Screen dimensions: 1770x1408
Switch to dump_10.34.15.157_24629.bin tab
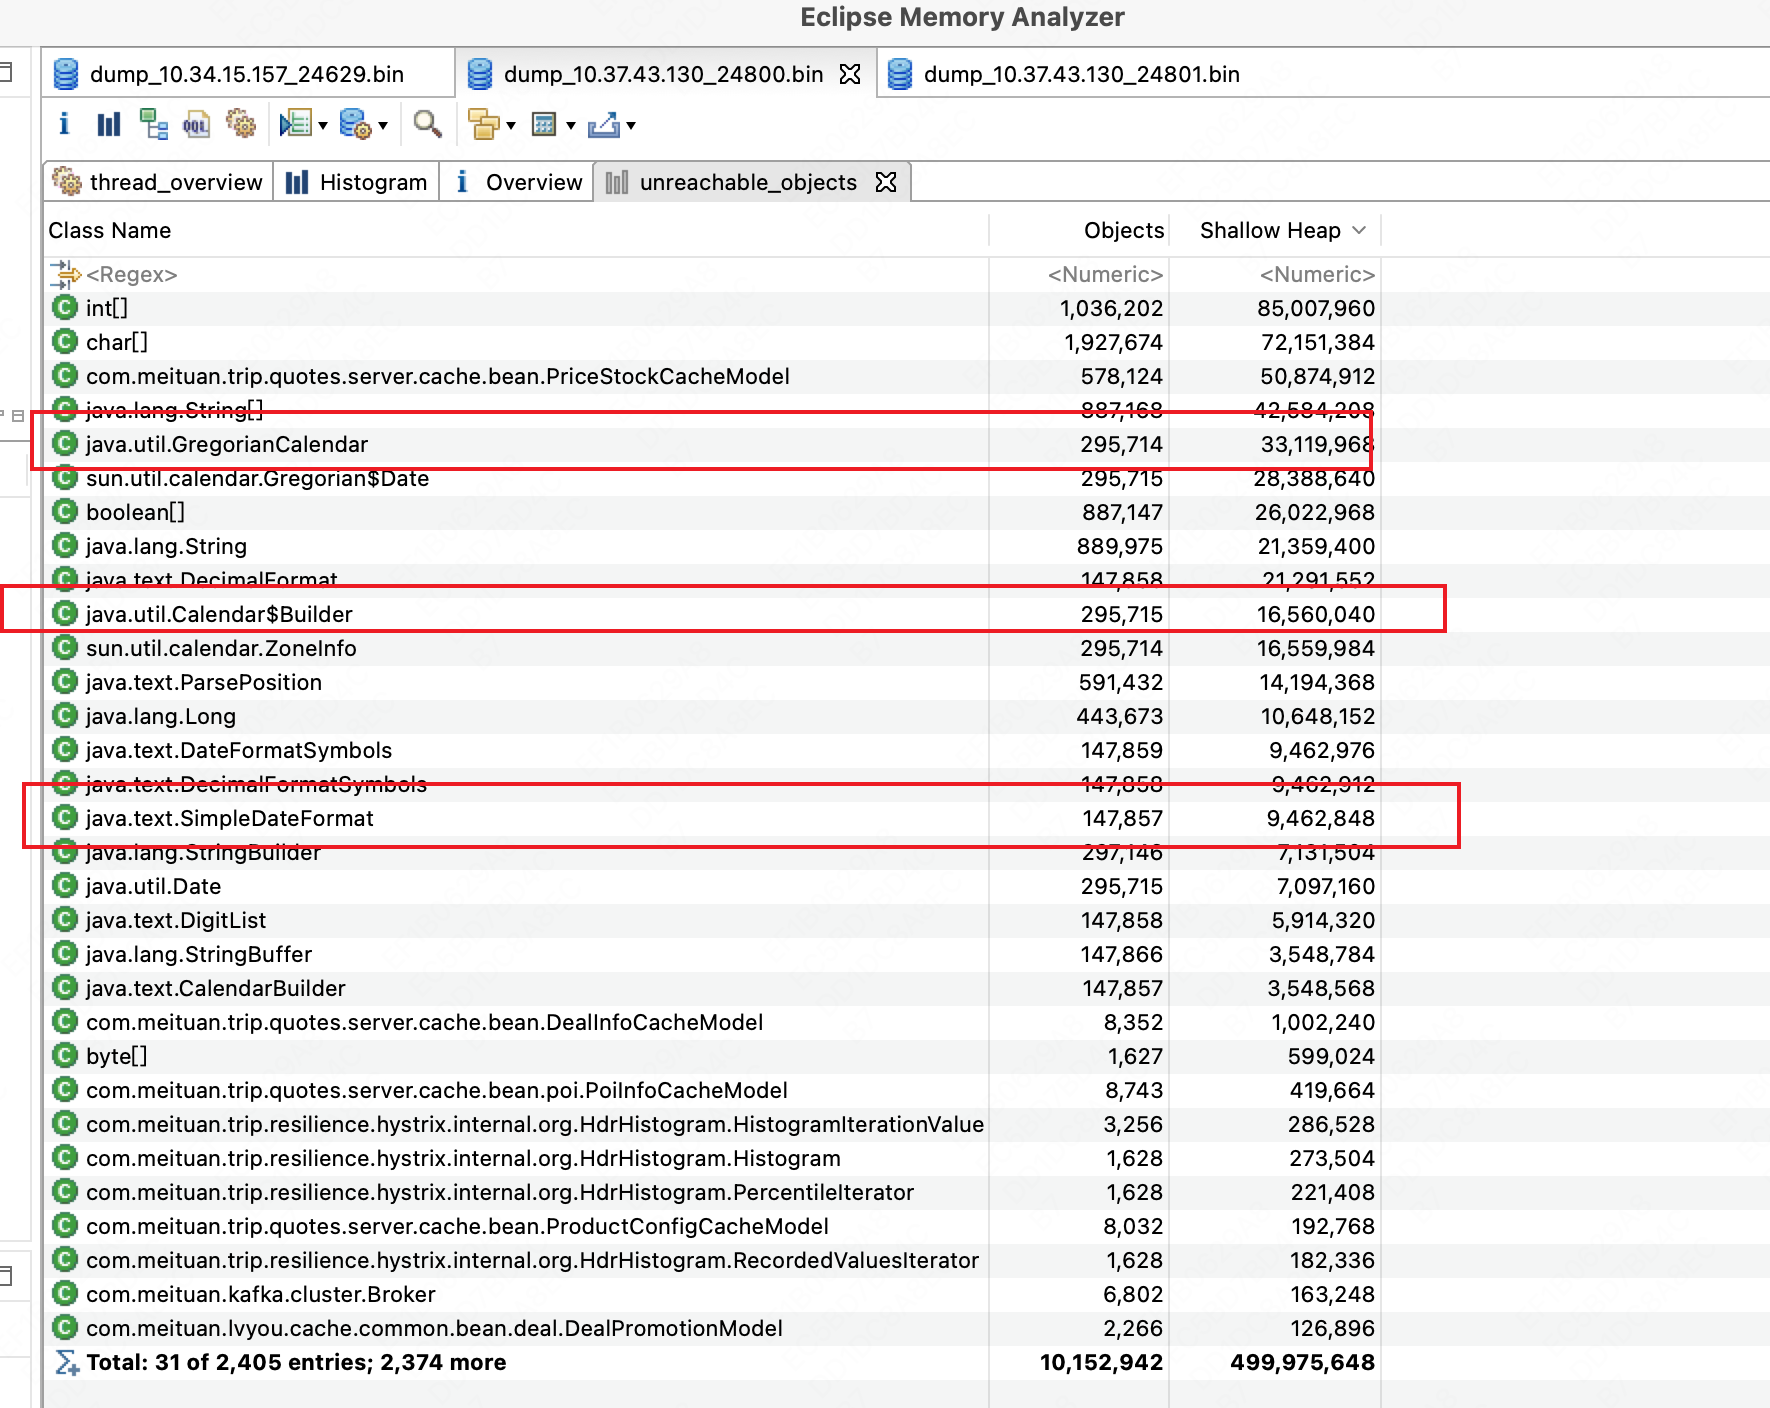(x=247, y=74)
